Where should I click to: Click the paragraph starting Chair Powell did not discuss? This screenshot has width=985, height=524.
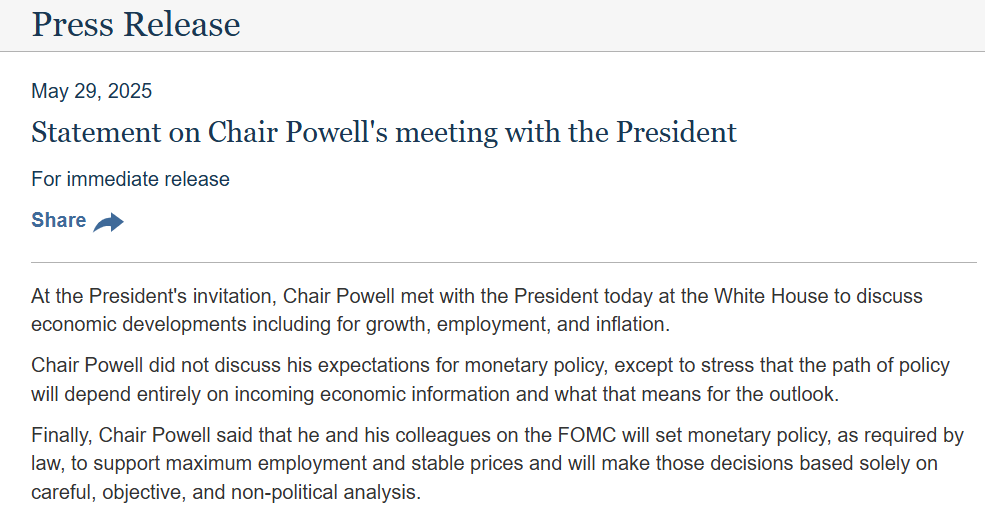click(x=491, y=379)
